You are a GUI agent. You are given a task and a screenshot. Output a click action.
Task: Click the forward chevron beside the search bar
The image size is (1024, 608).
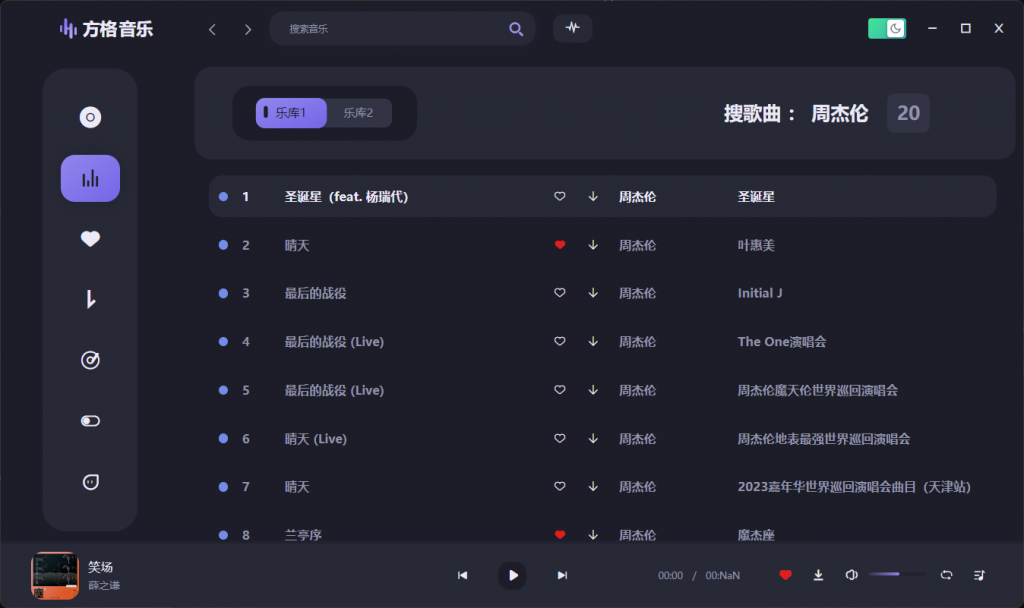tap(247, 29)
